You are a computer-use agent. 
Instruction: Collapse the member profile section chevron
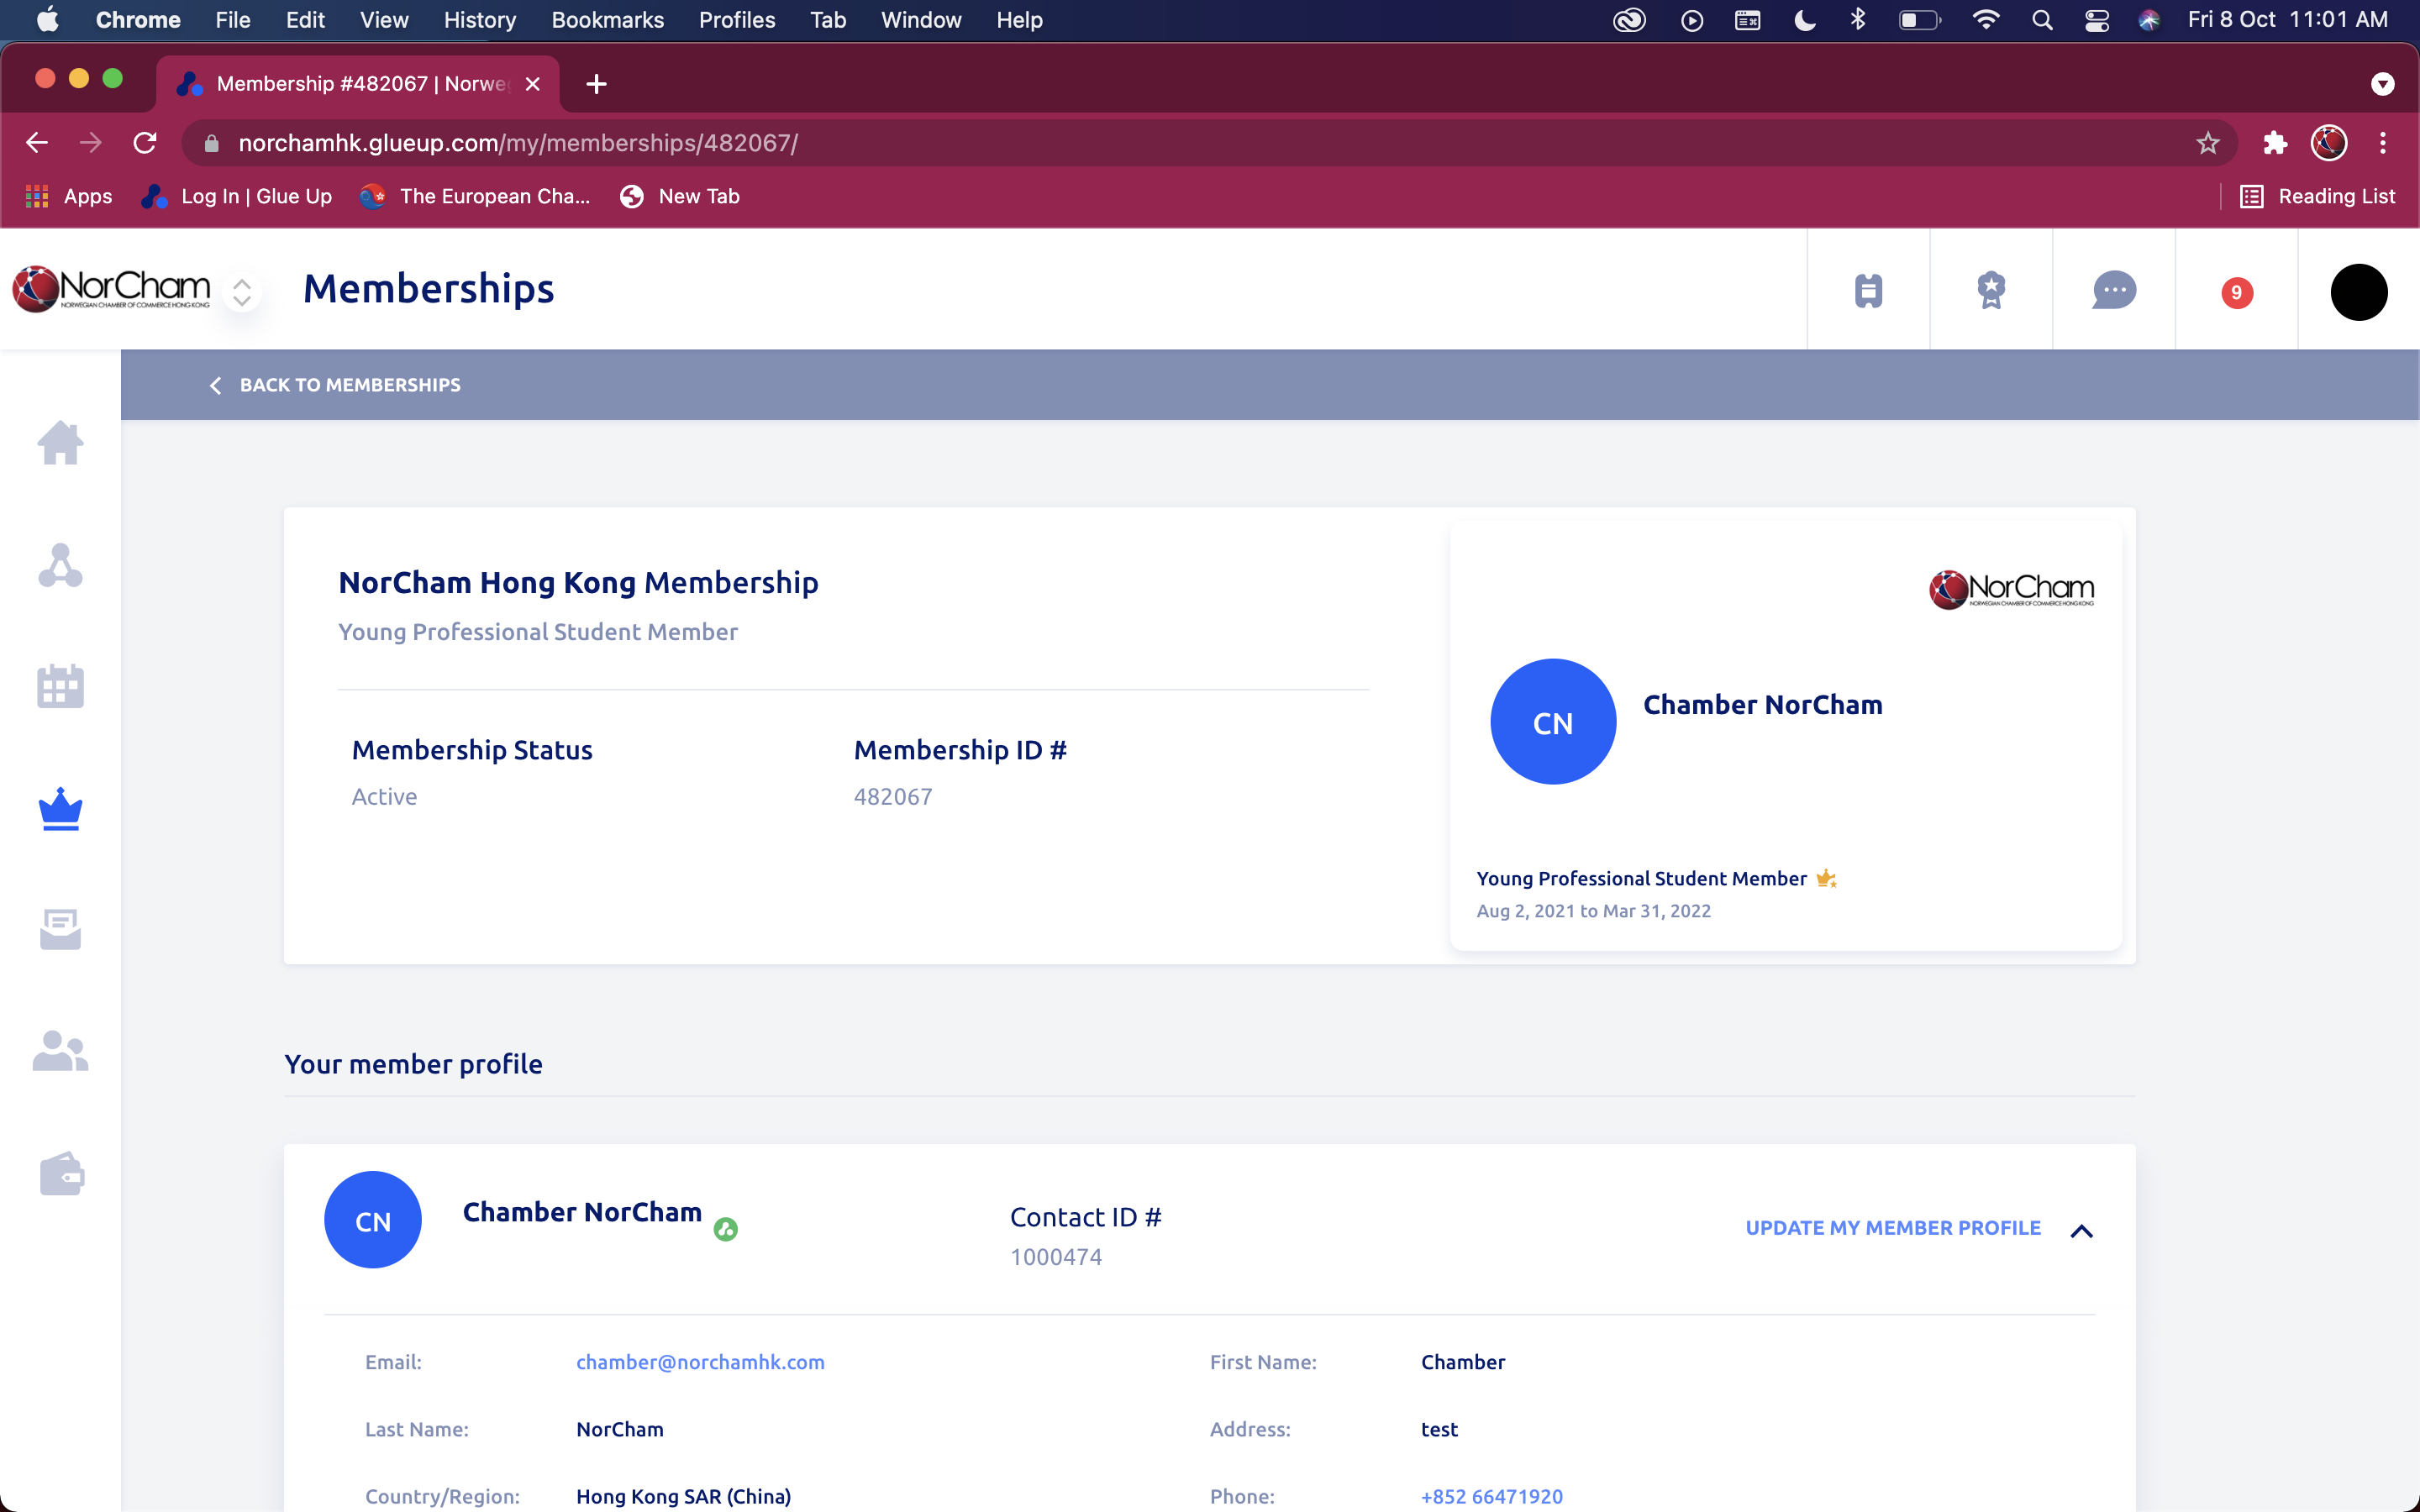tap(2081, 1231)
